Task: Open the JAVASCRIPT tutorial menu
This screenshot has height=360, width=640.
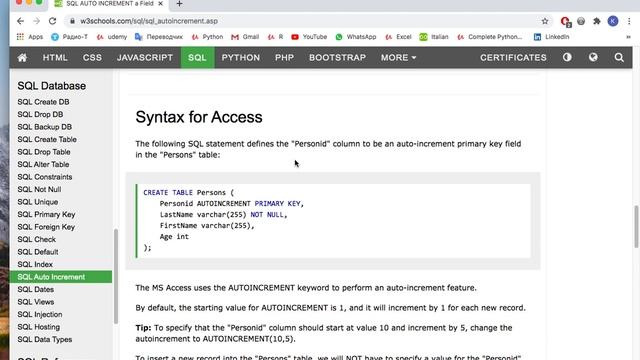Action: (145, 58)
